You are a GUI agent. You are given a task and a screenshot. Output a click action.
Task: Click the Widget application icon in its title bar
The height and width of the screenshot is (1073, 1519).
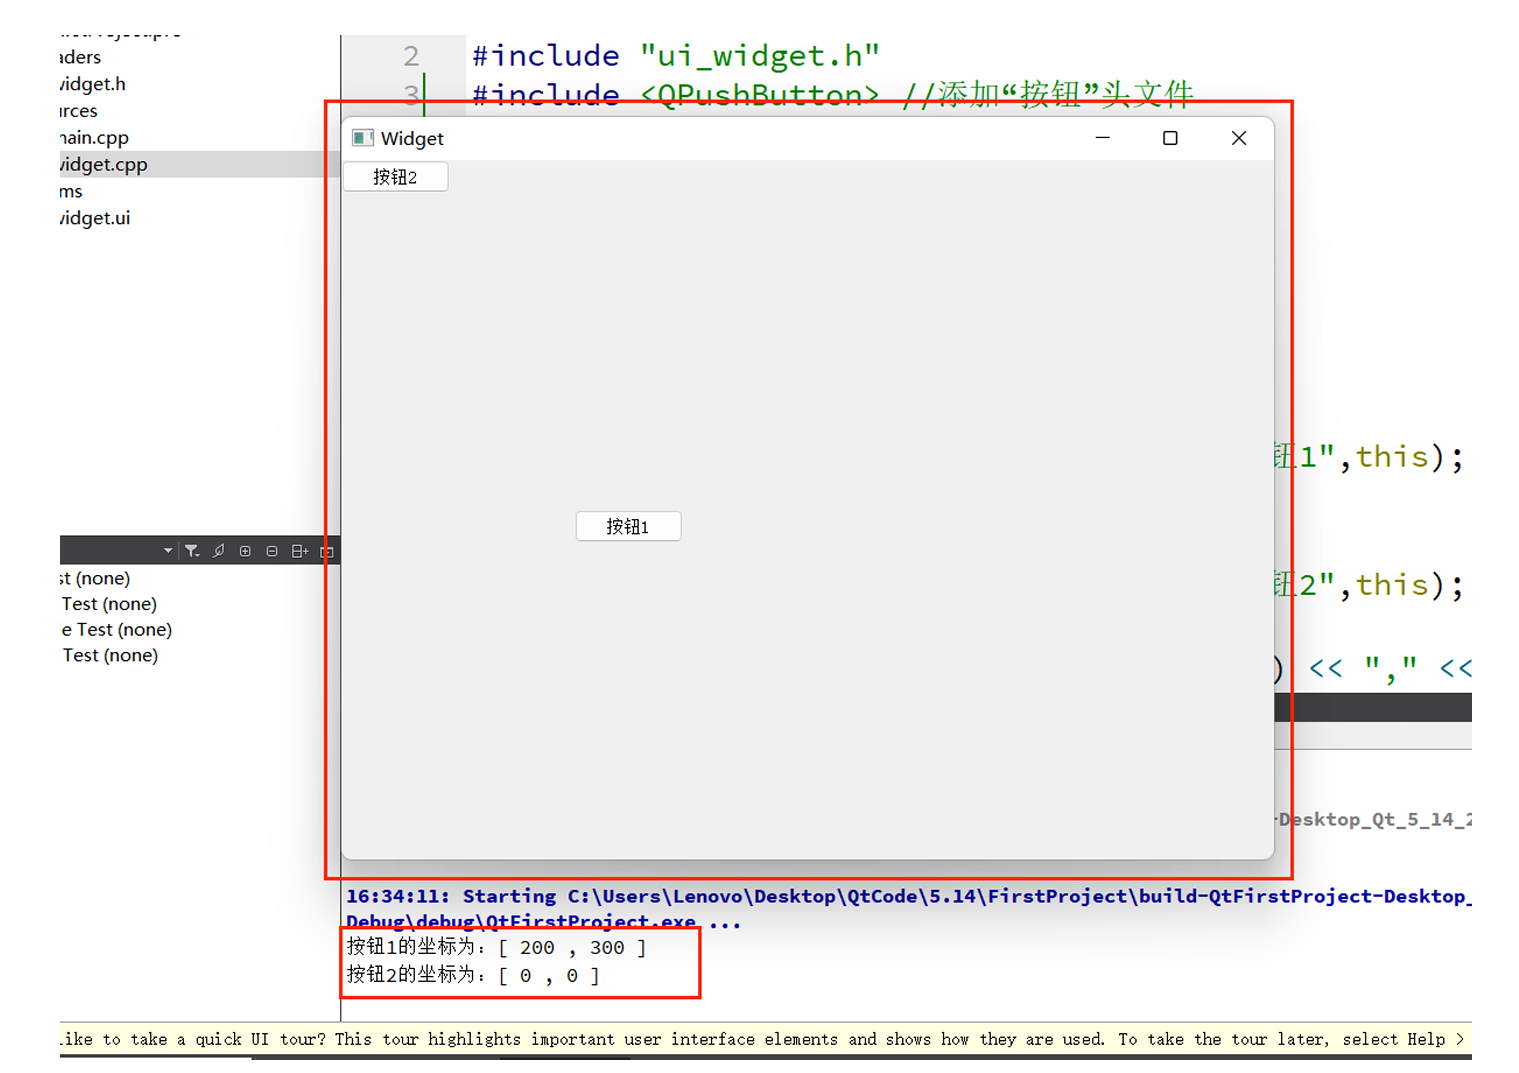coord(362,138)
